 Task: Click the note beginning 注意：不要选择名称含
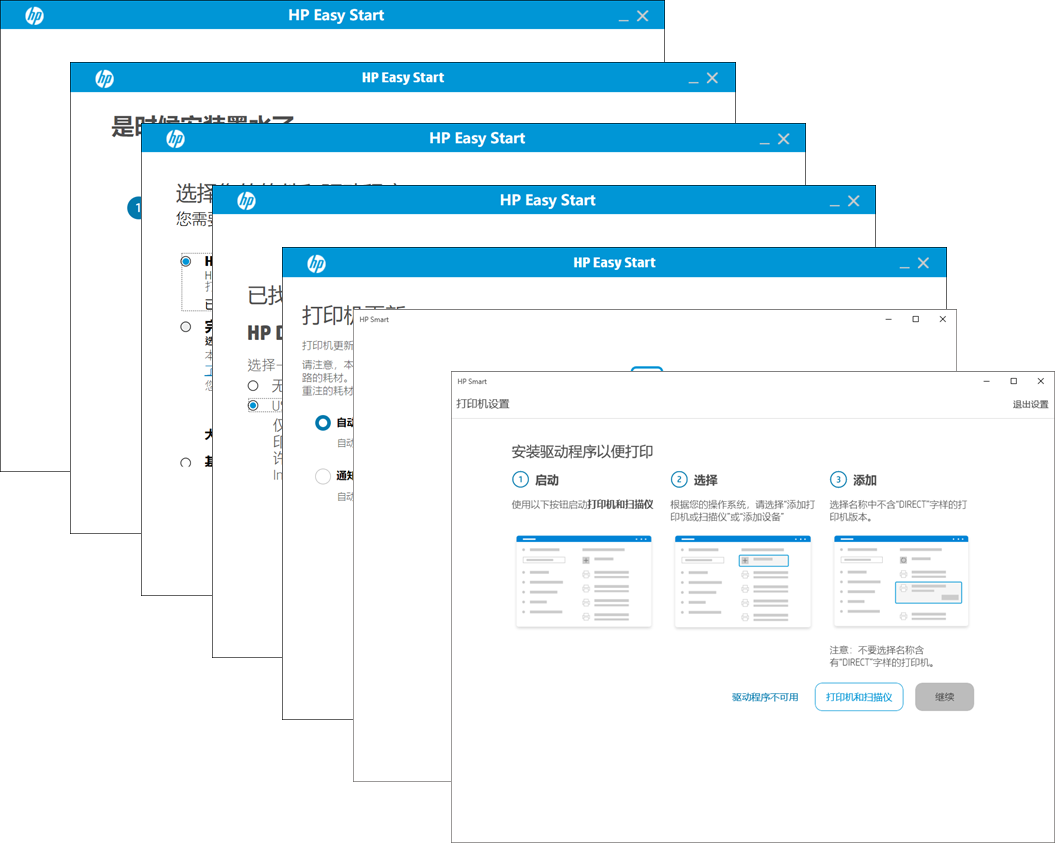point(882,656)
